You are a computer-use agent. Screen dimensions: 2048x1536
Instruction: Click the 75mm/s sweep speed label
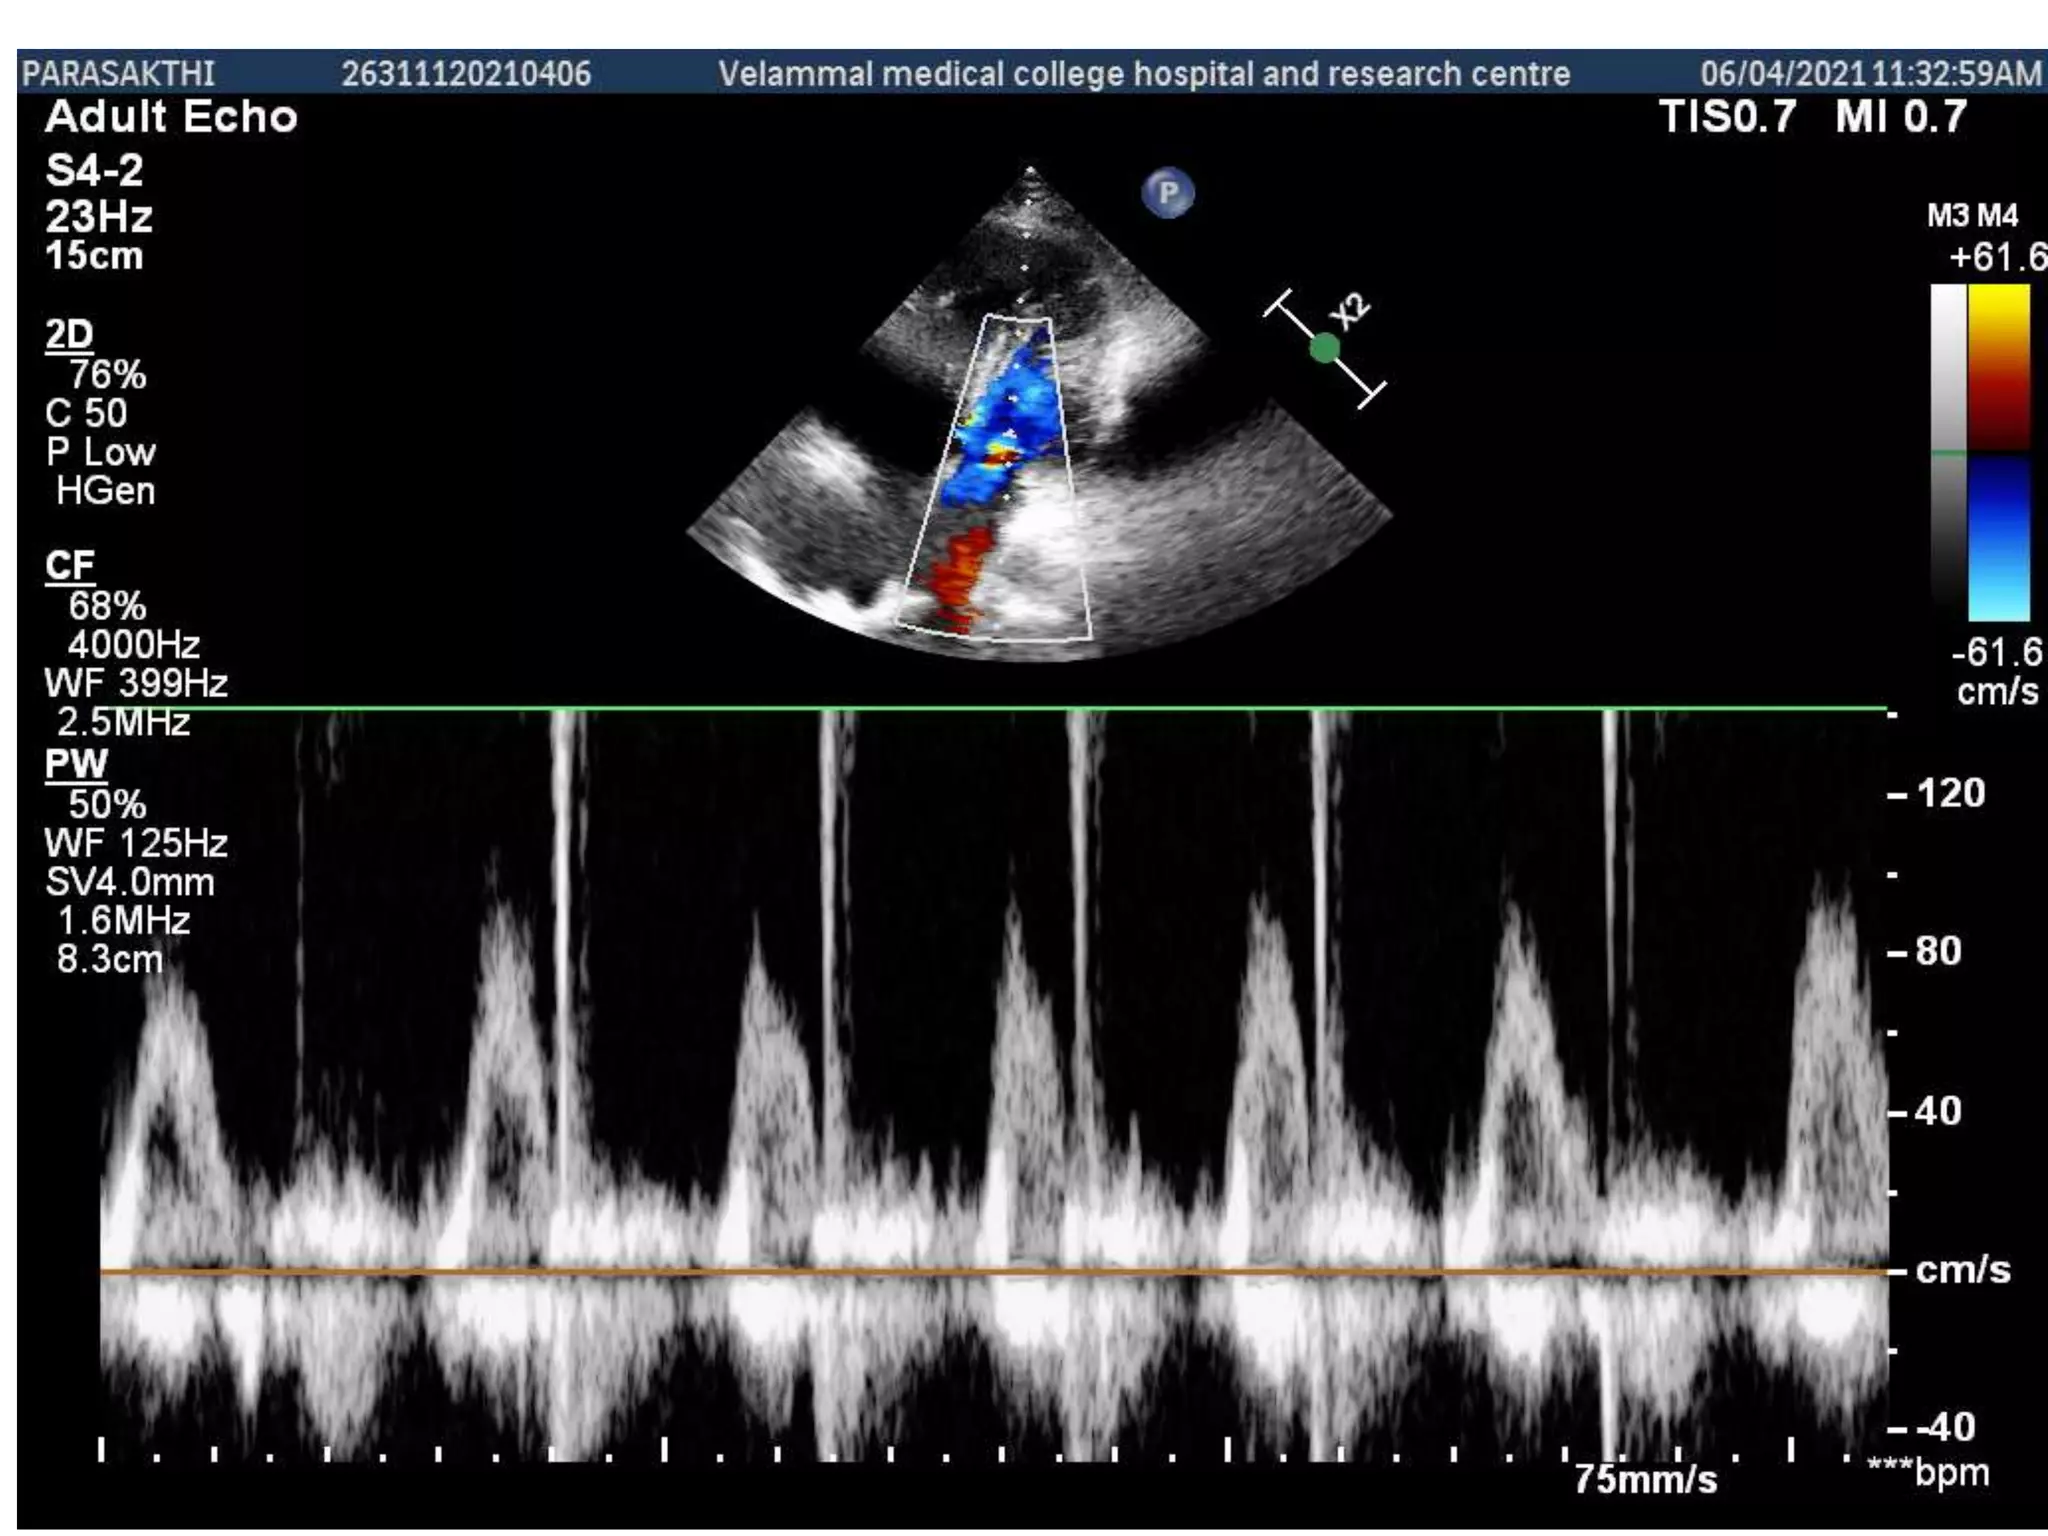[x=1645, y=1479]
